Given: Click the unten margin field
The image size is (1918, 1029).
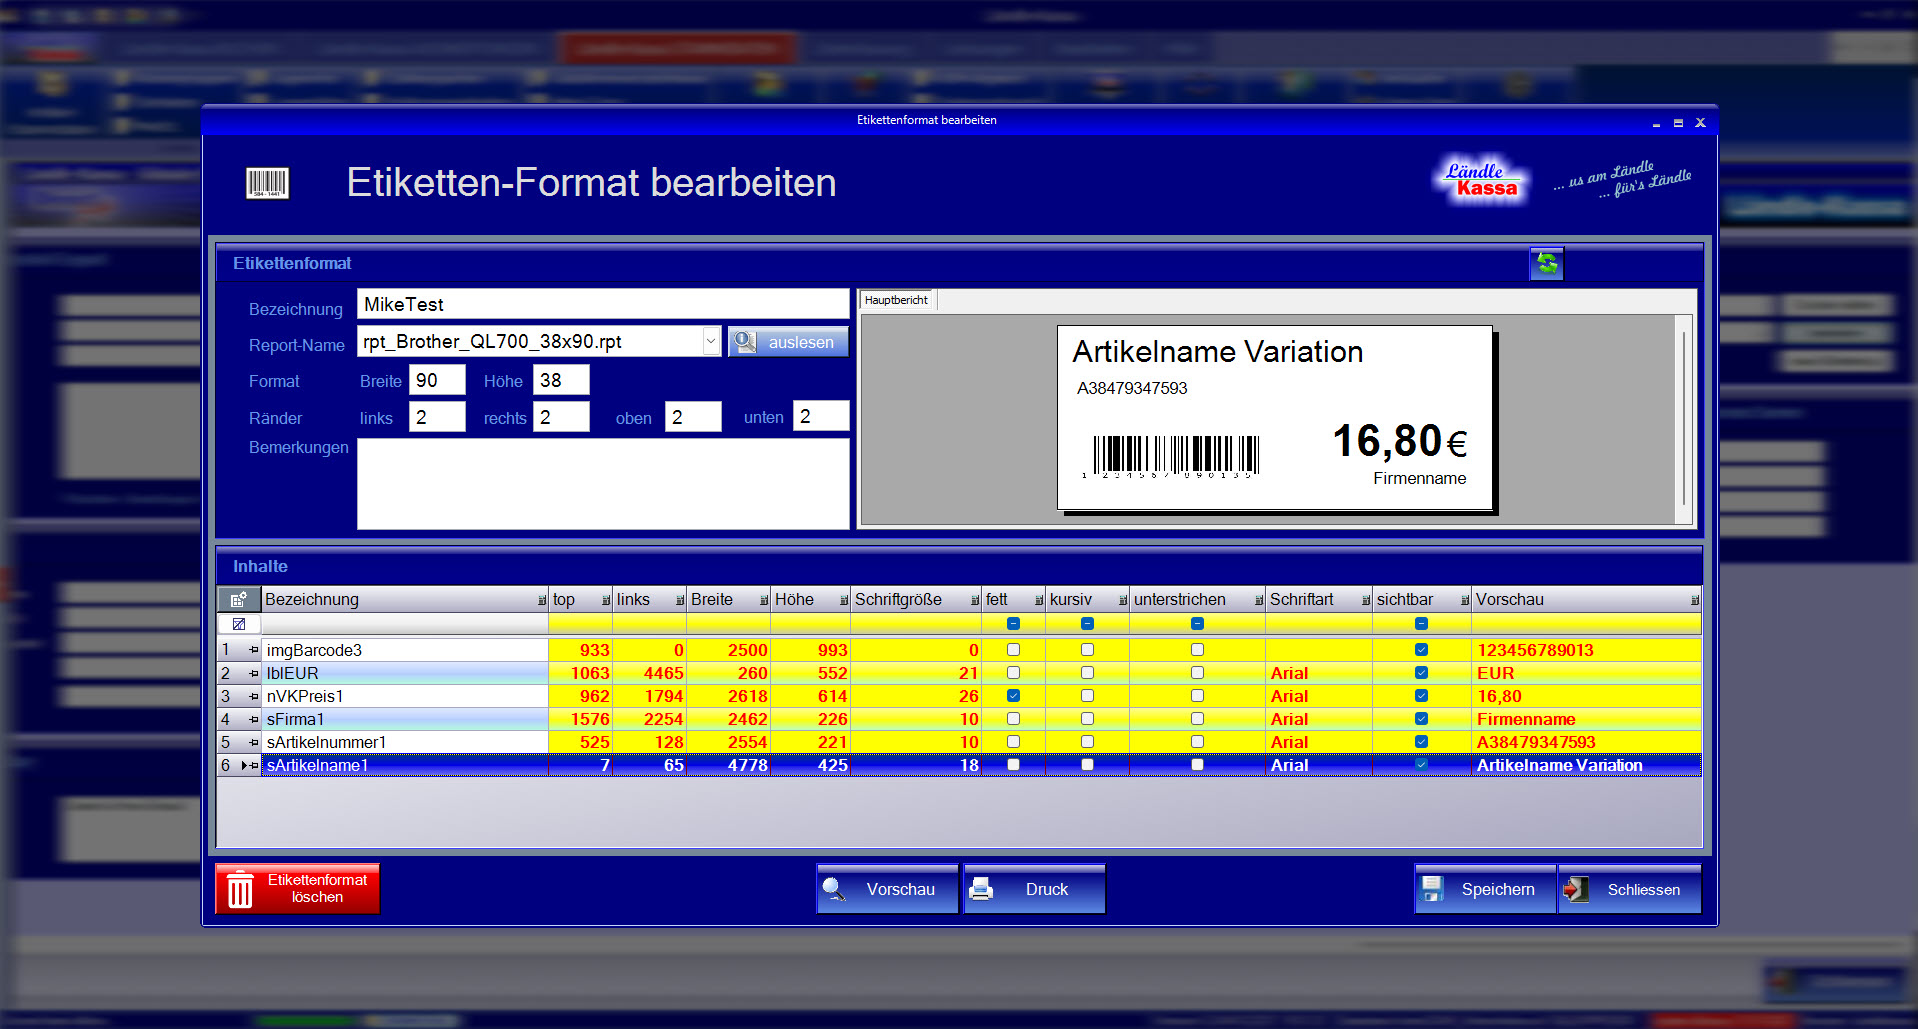Looking at the screenshot, I should pyautogui.click(x=821, y=416).
